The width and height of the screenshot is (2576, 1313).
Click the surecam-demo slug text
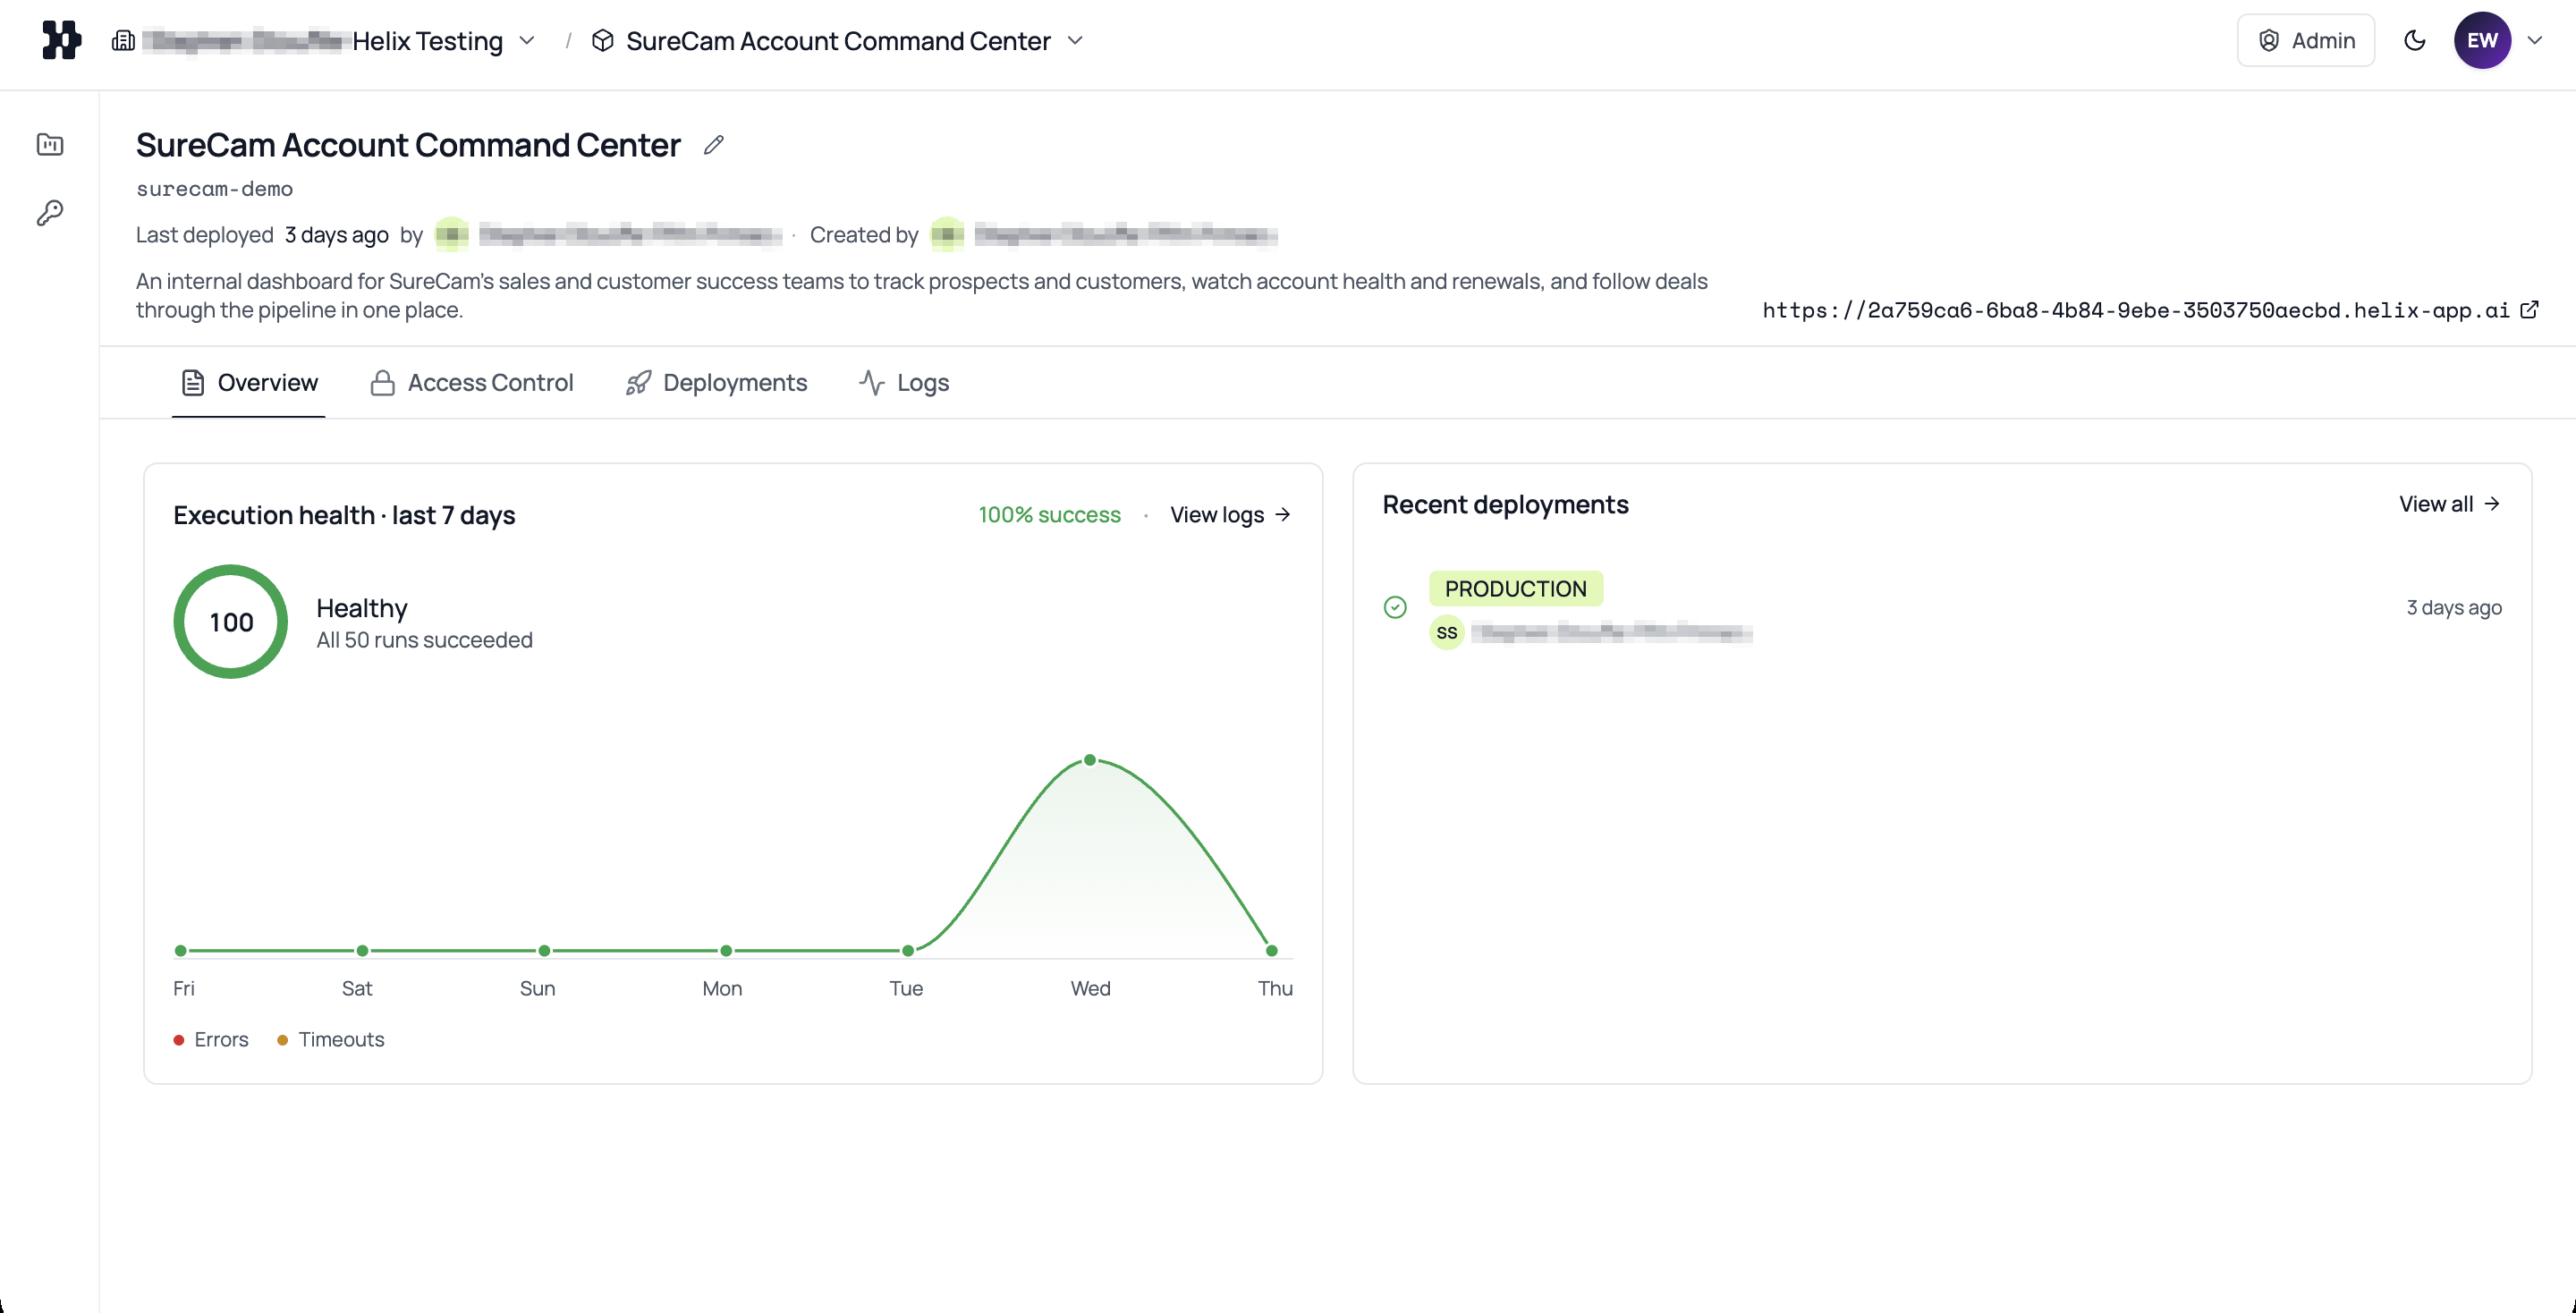(214, 189)
